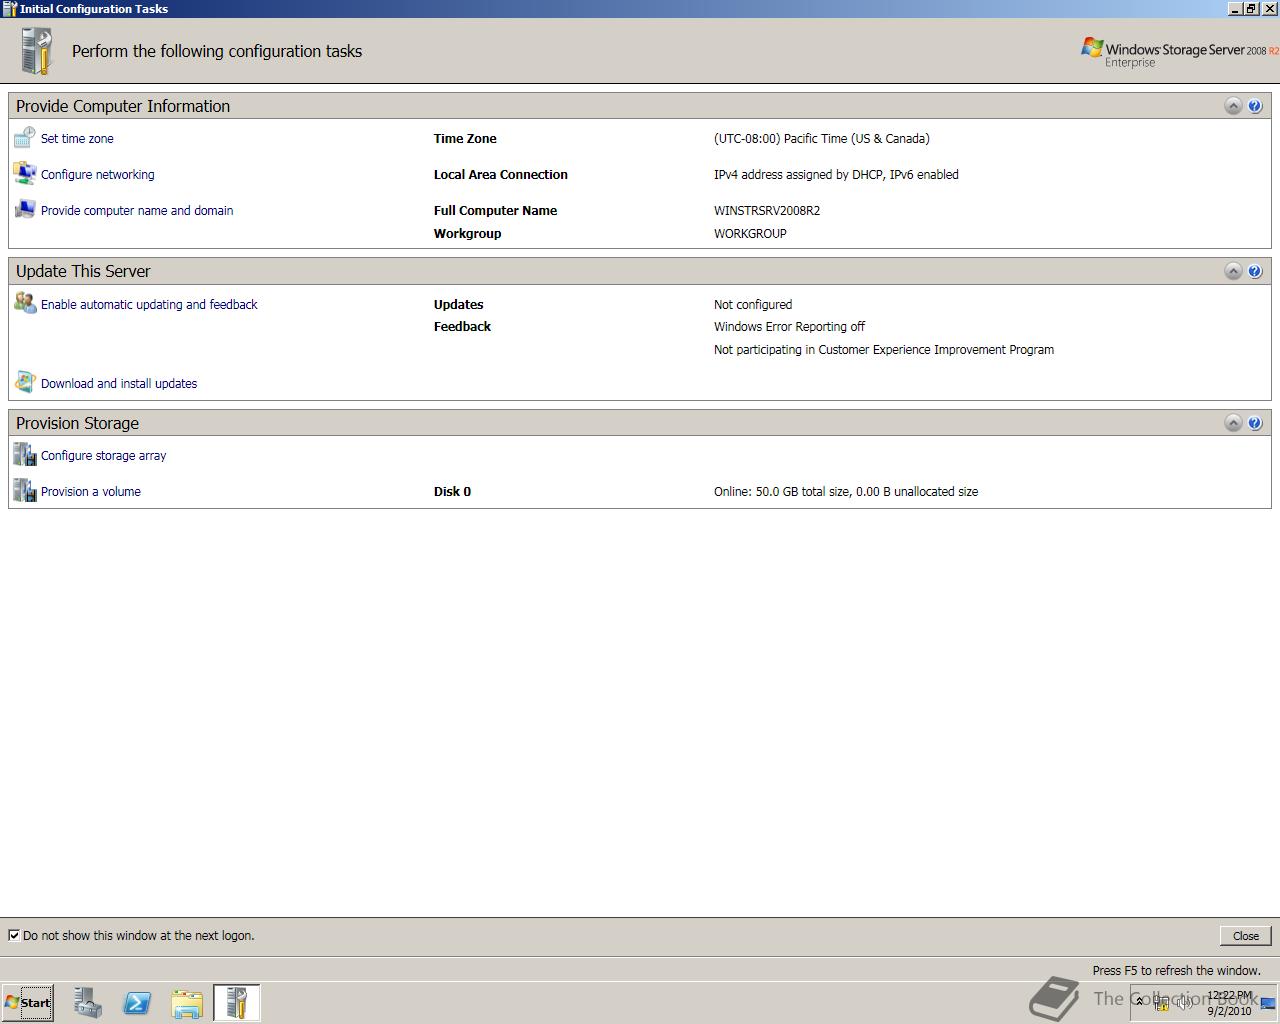Image resolution: width=1280 pixels, height=1024 pixels.
Task: Click the network status tray icon
Action: tap(1161, 1003)
